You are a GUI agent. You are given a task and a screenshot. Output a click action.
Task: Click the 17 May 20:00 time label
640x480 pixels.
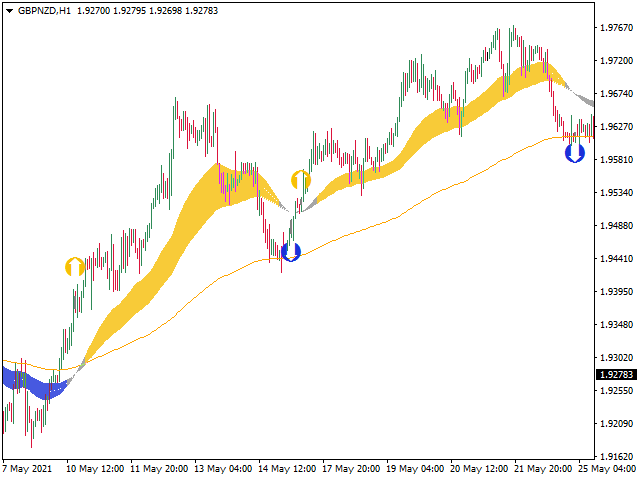tap(351, 468)
